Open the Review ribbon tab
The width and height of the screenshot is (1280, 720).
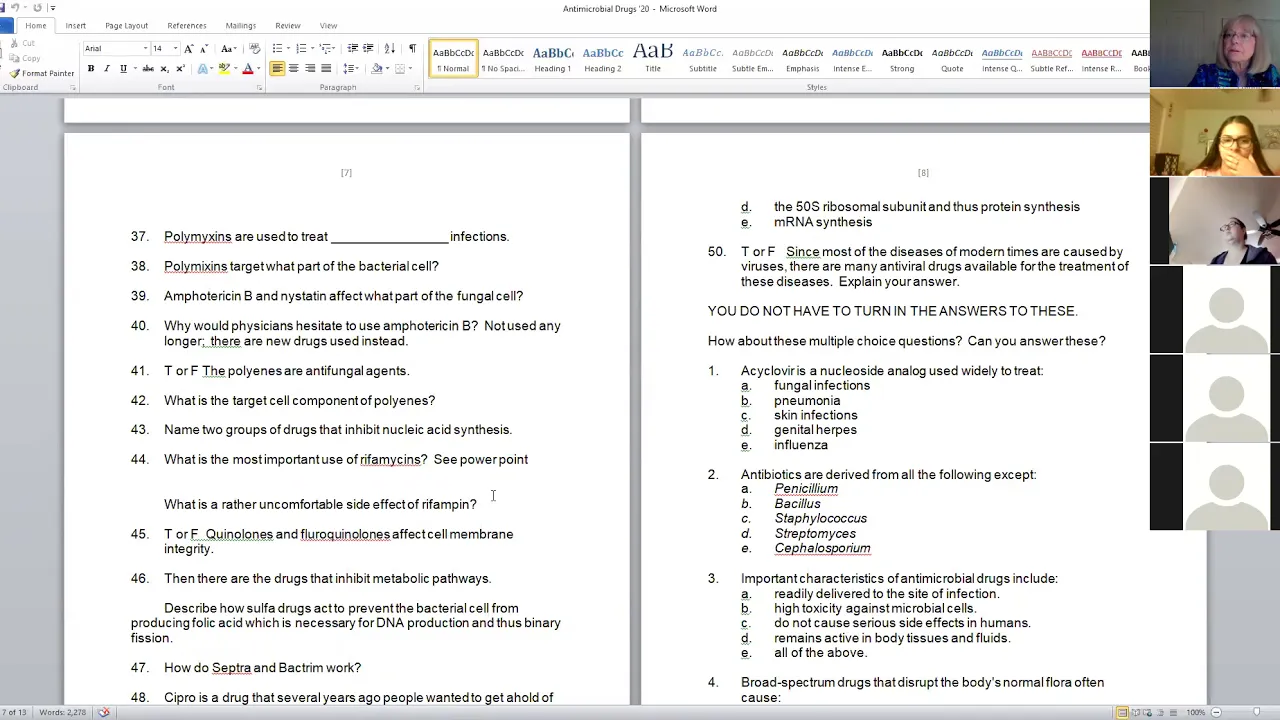[x=287, y=25]
